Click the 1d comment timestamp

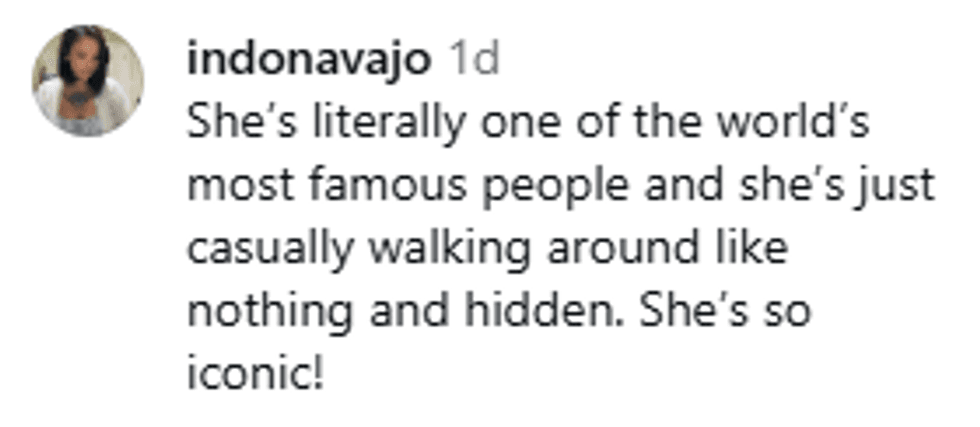(472, 60)
